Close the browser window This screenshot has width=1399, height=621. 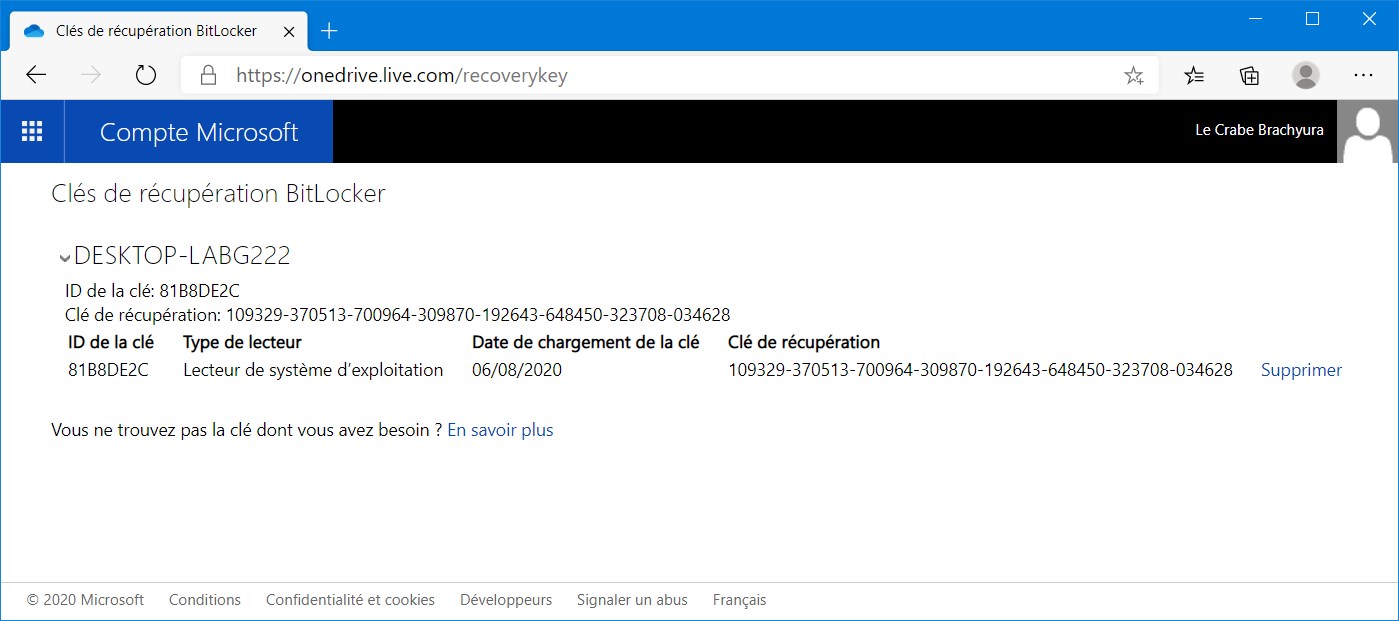pos(1369,18)
